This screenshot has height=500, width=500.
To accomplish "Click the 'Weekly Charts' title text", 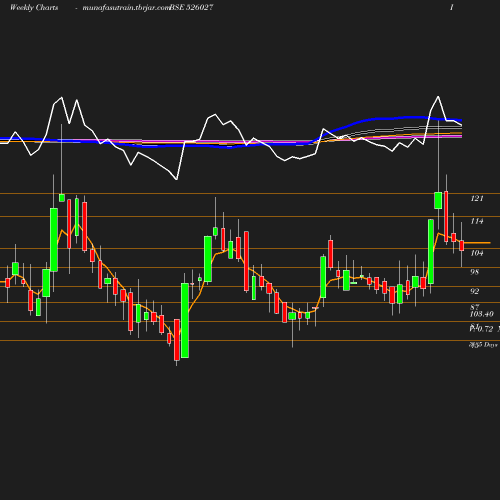I will click(34, 8).
